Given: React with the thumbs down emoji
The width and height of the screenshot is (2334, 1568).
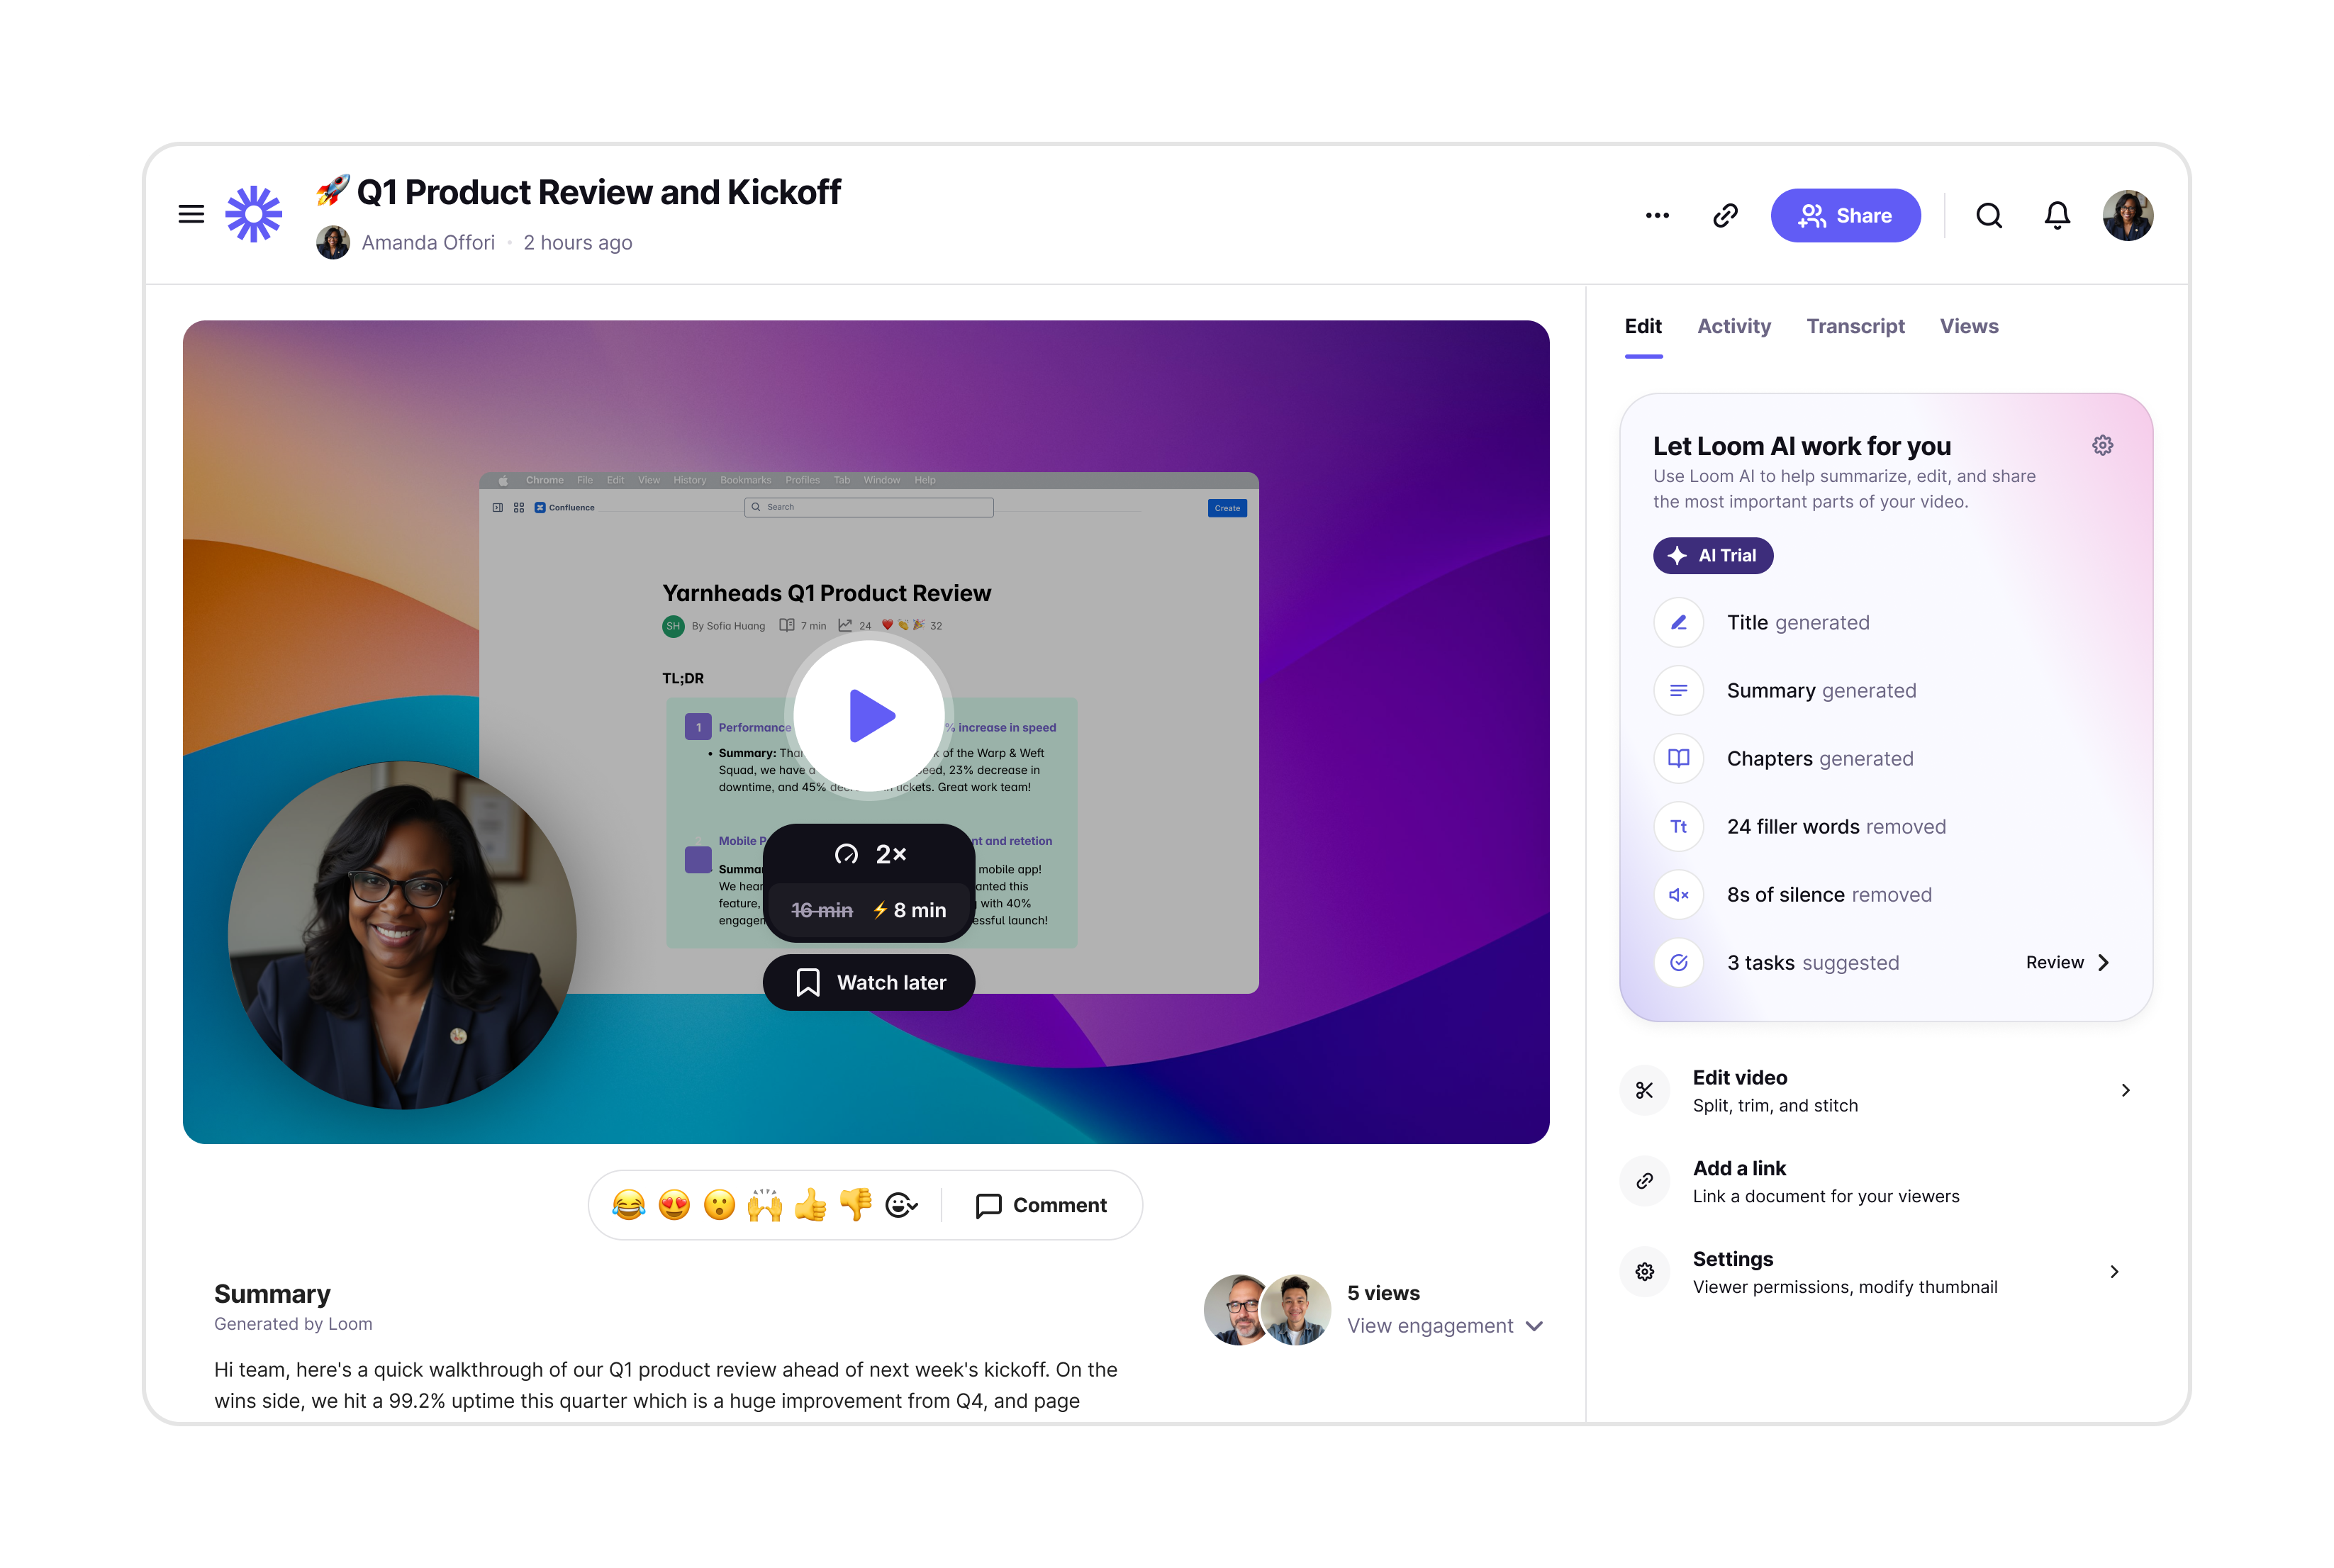Looking at the screenshot, I should point(856,1205).
